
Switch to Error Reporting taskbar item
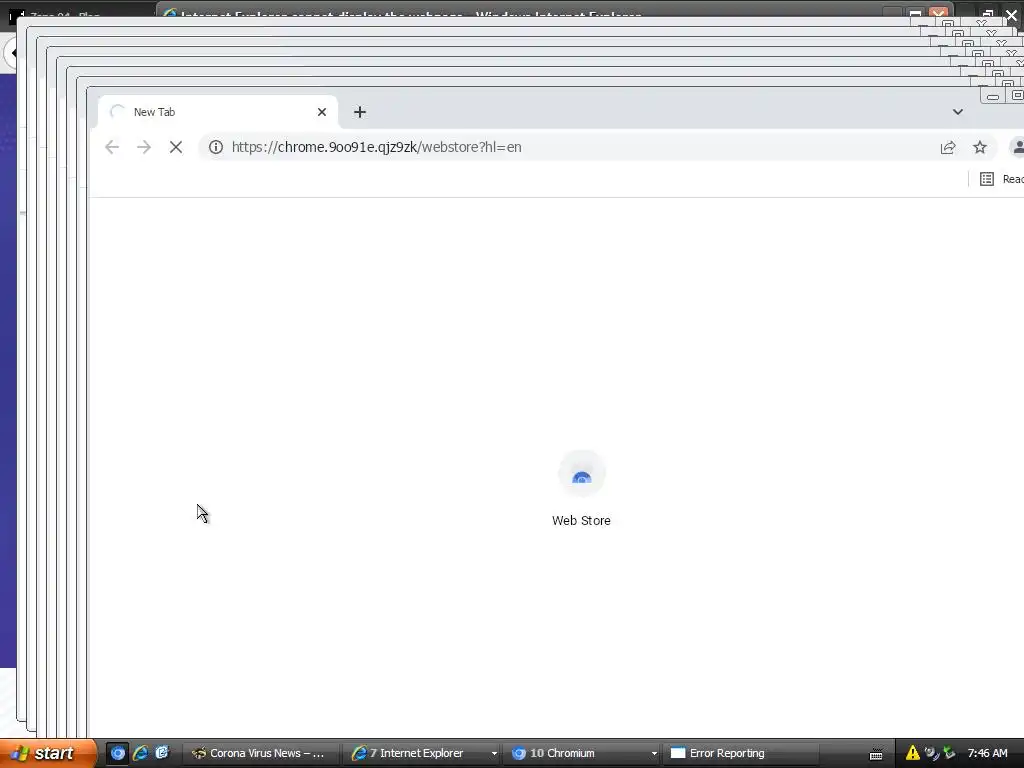click(x=743, y=753)
